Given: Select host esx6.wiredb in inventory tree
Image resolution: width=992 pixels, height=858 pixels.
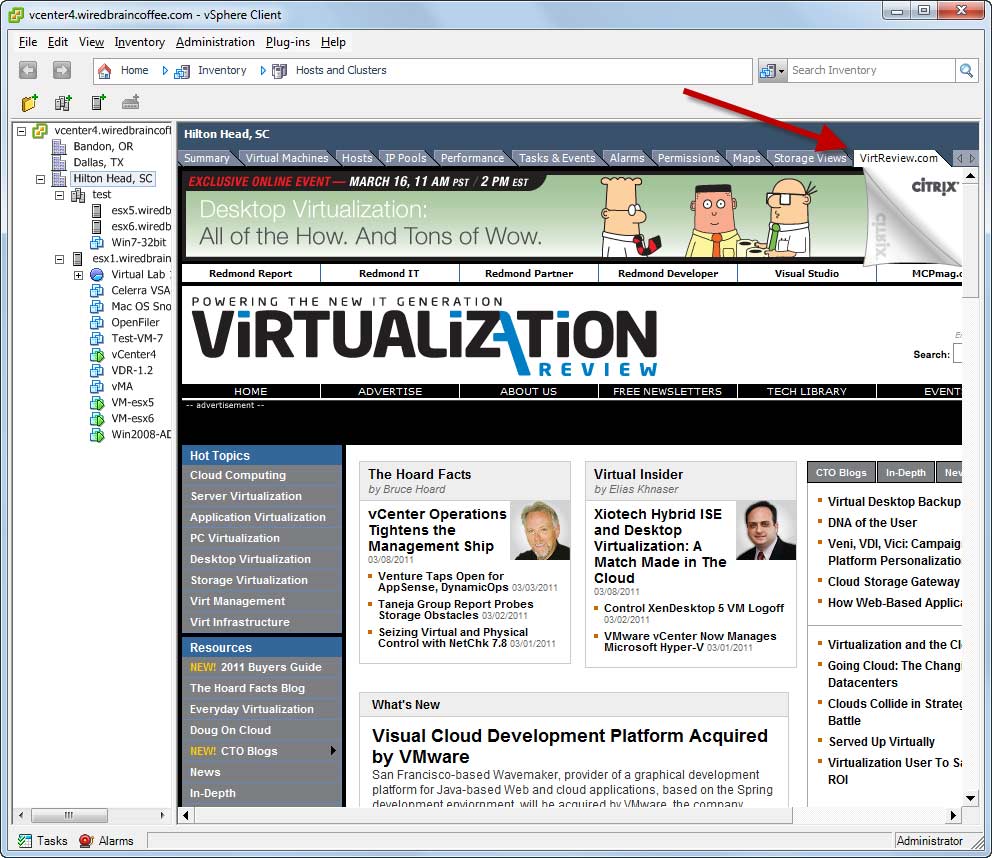Looking at the screenshot, I should (140, 226).
